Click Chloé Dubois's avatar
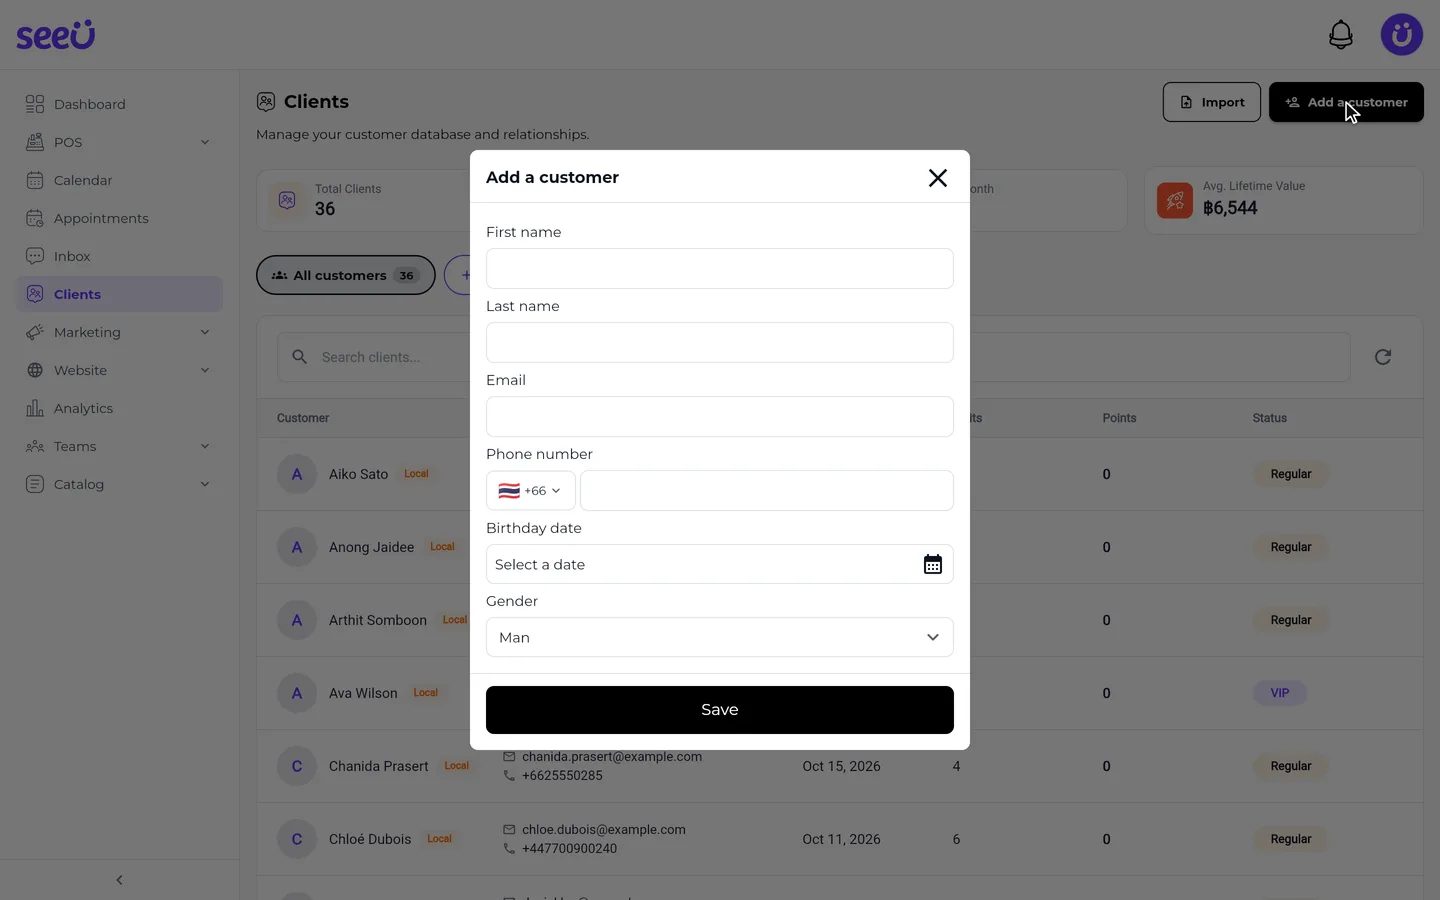 (297, 839)
